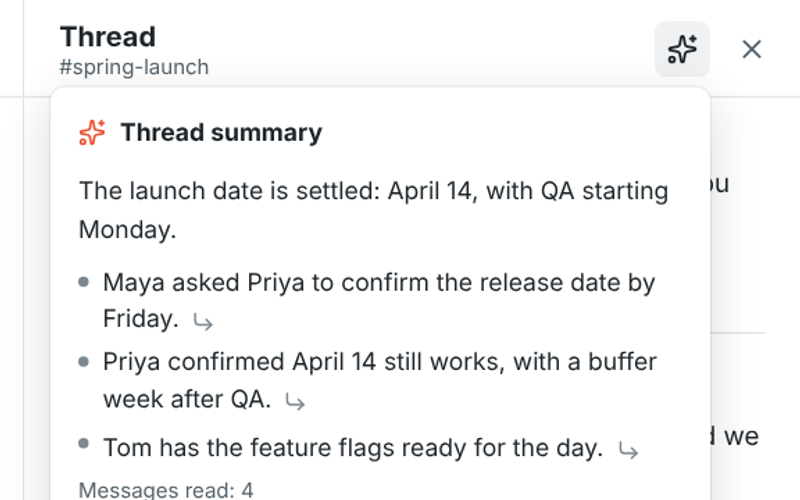Jump to source via arrow after "Friday."
The height and width of the screenshot is (500, 800).
pos(203,322)
